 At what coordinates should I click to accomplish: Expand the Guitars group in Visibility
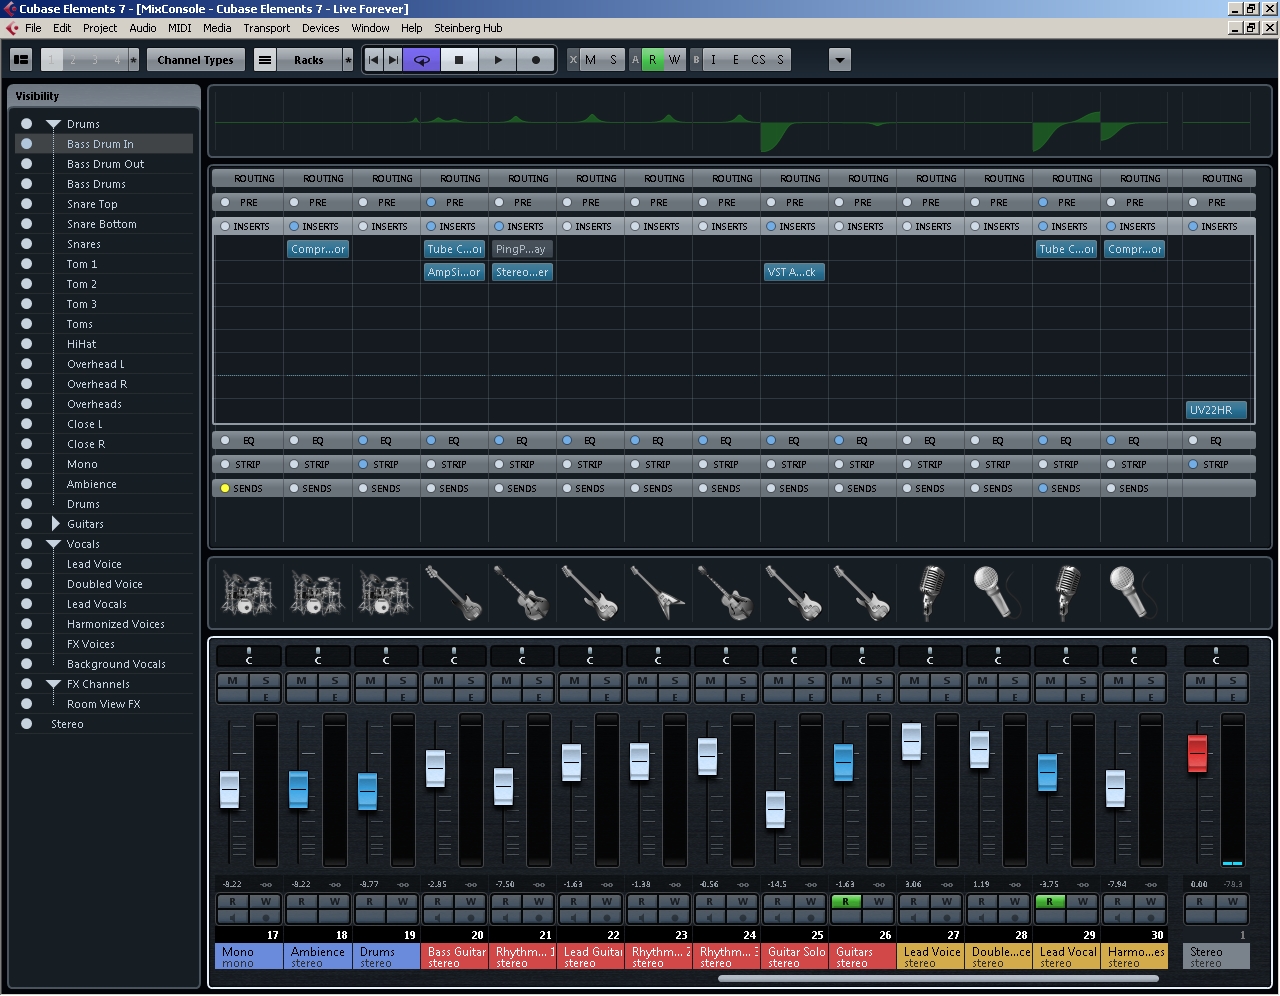[x=55, y=524]
